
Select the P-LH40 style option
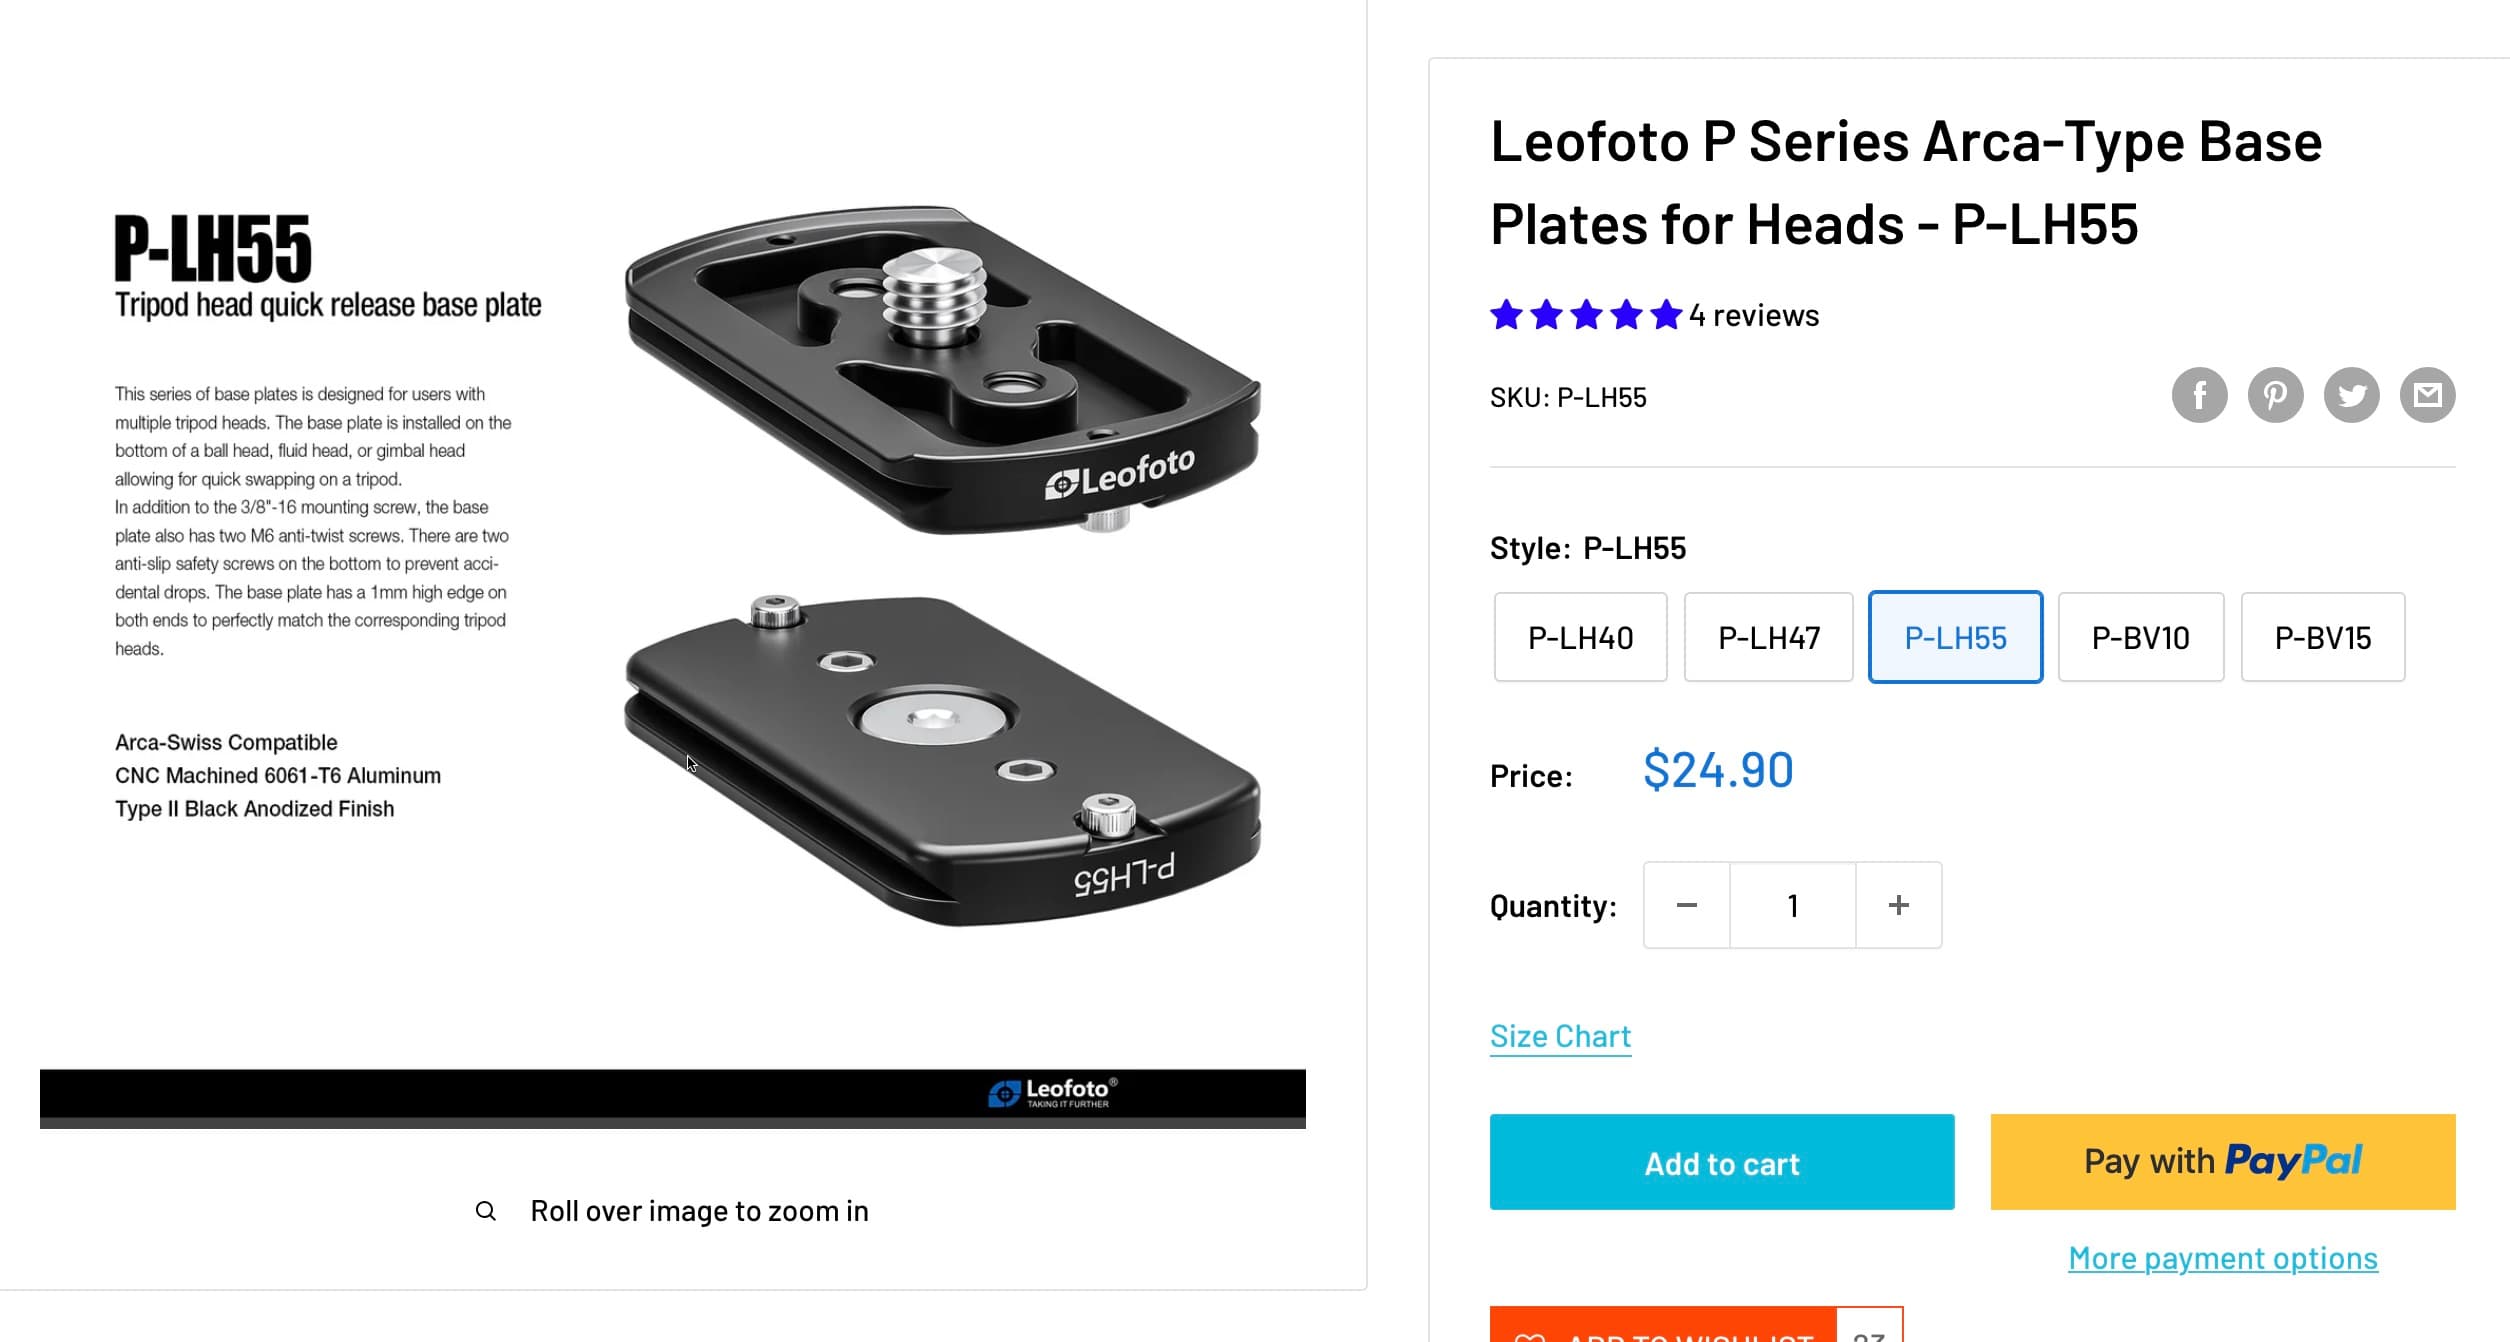(1580, 637)
